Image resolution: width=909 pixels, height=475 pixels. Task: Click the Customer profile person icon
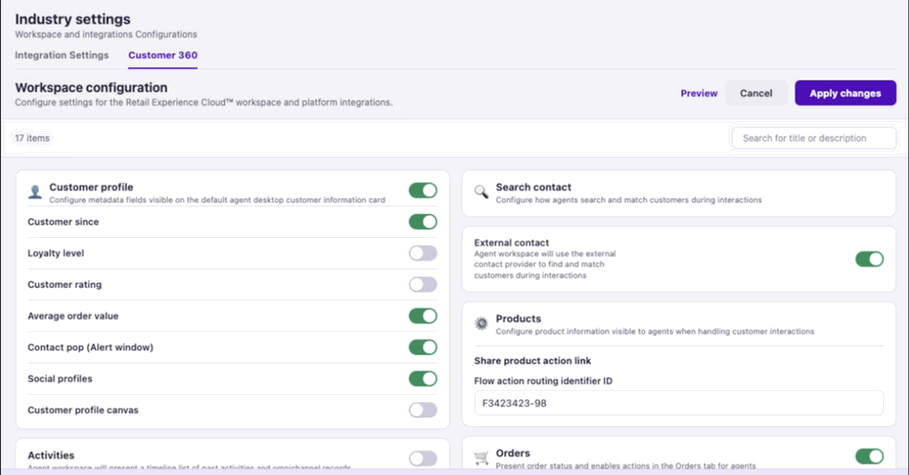(35, 192)
